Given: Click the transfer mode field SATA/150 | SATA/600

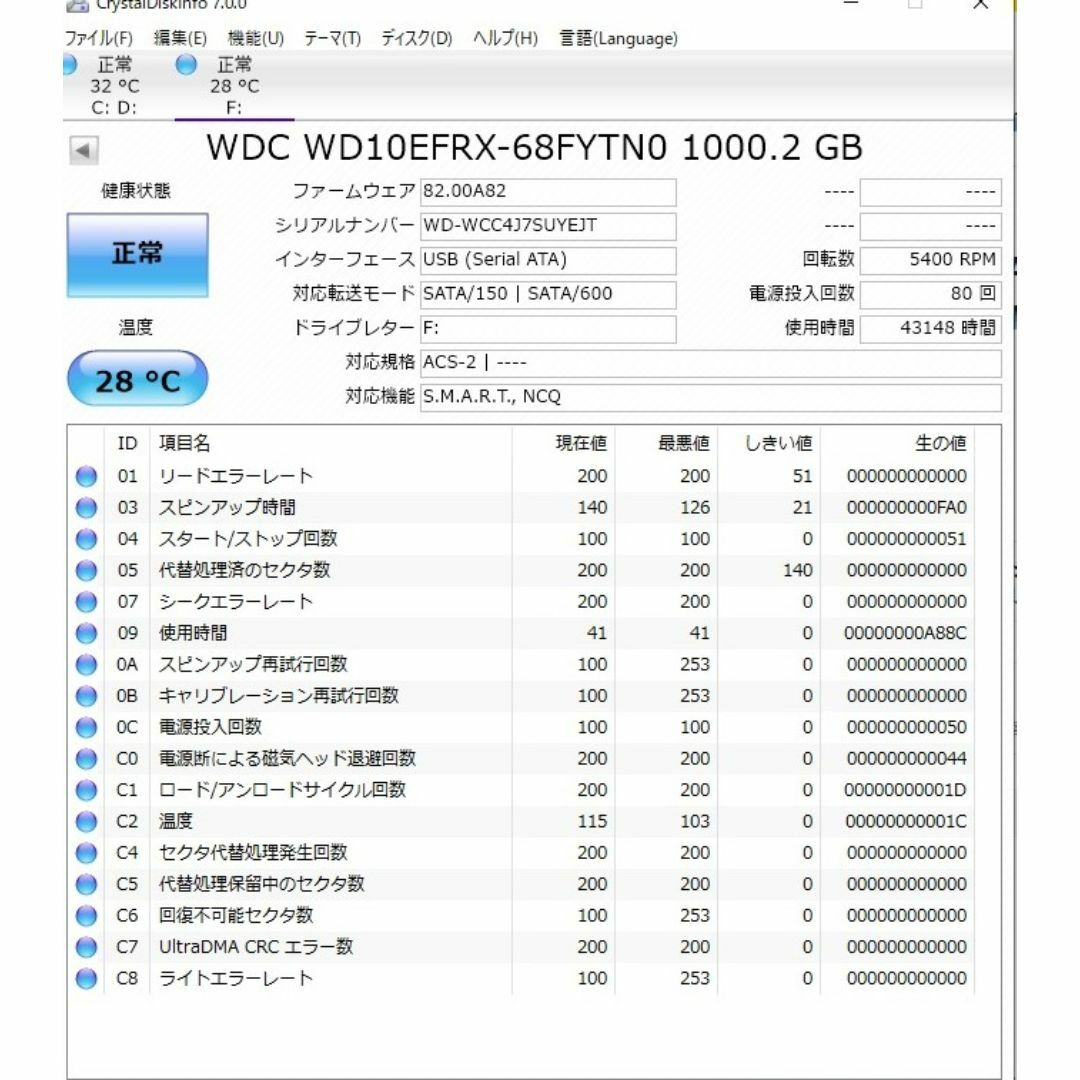Looking at the screenshot, I should click(x=548, y=294).
